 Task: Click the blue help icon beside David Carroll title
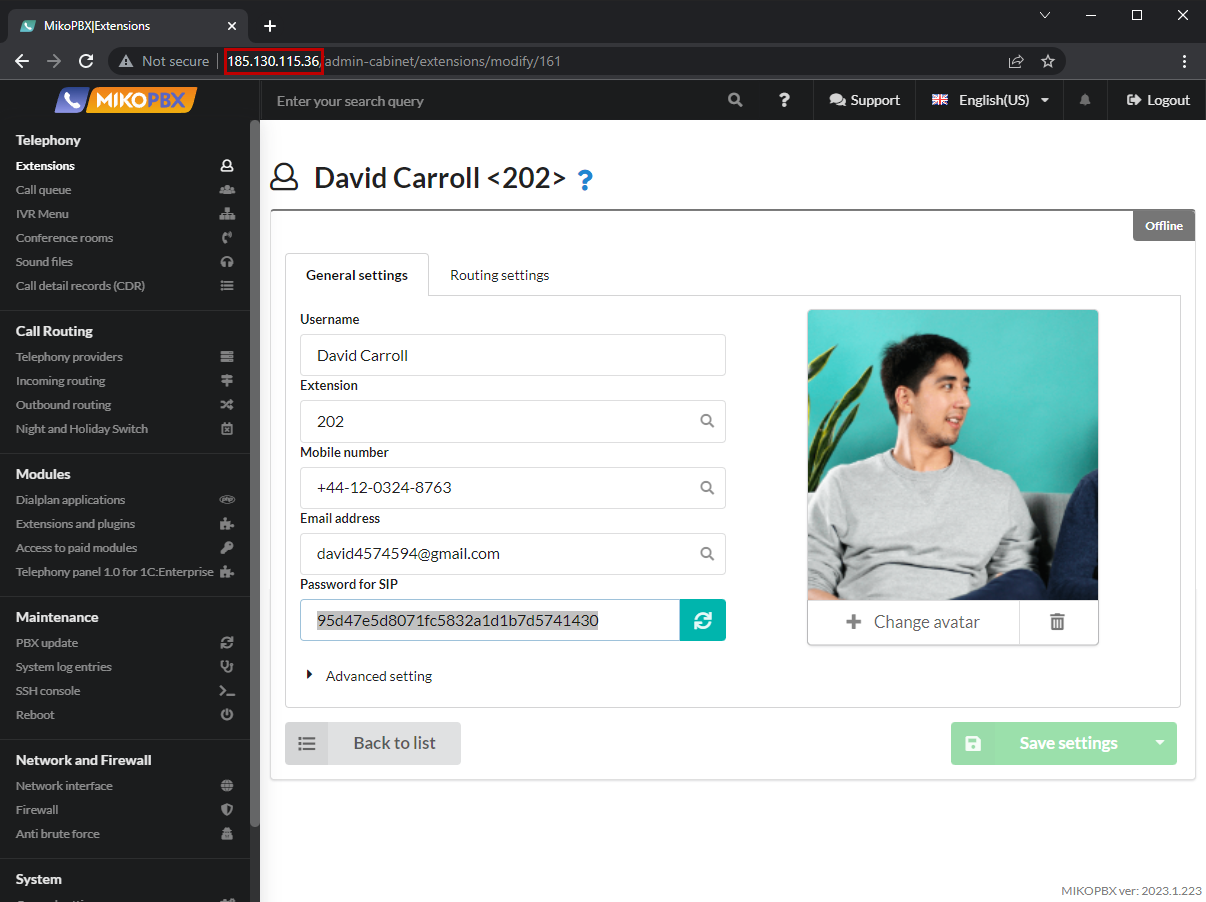585,180
